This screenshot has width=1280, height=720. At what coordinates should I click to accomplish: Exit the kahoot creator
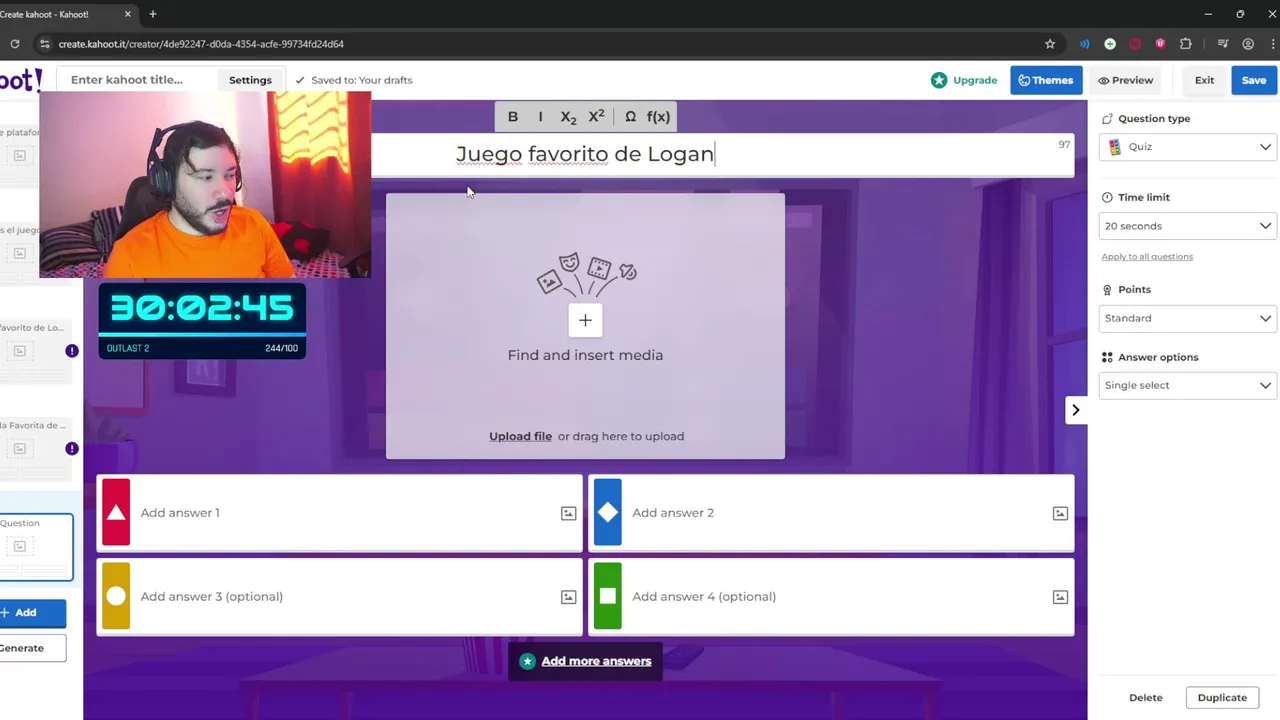(1204, 80)
